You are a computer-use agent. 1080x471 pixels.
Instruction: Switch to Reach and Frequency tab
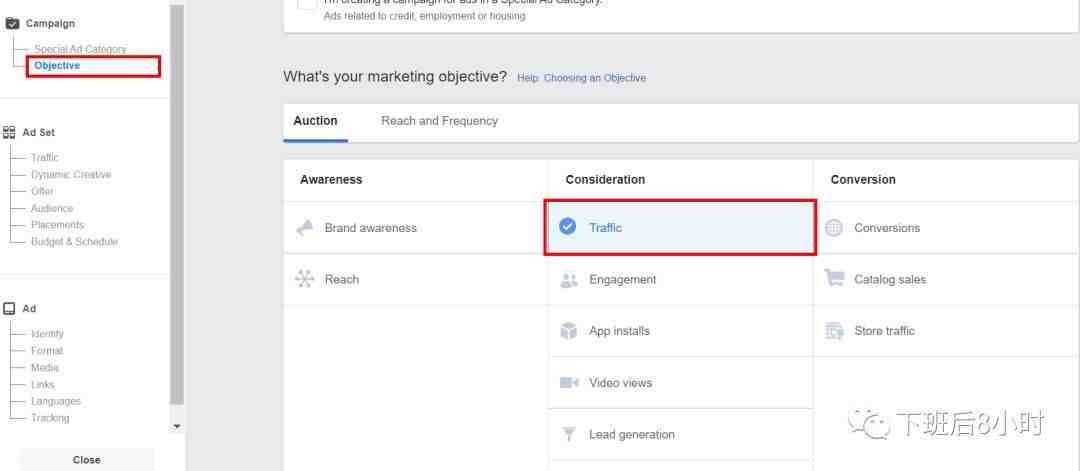tap(439, 121)
